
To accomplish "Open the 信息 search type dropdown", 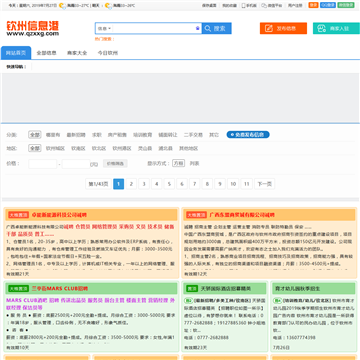I will 104,29.
